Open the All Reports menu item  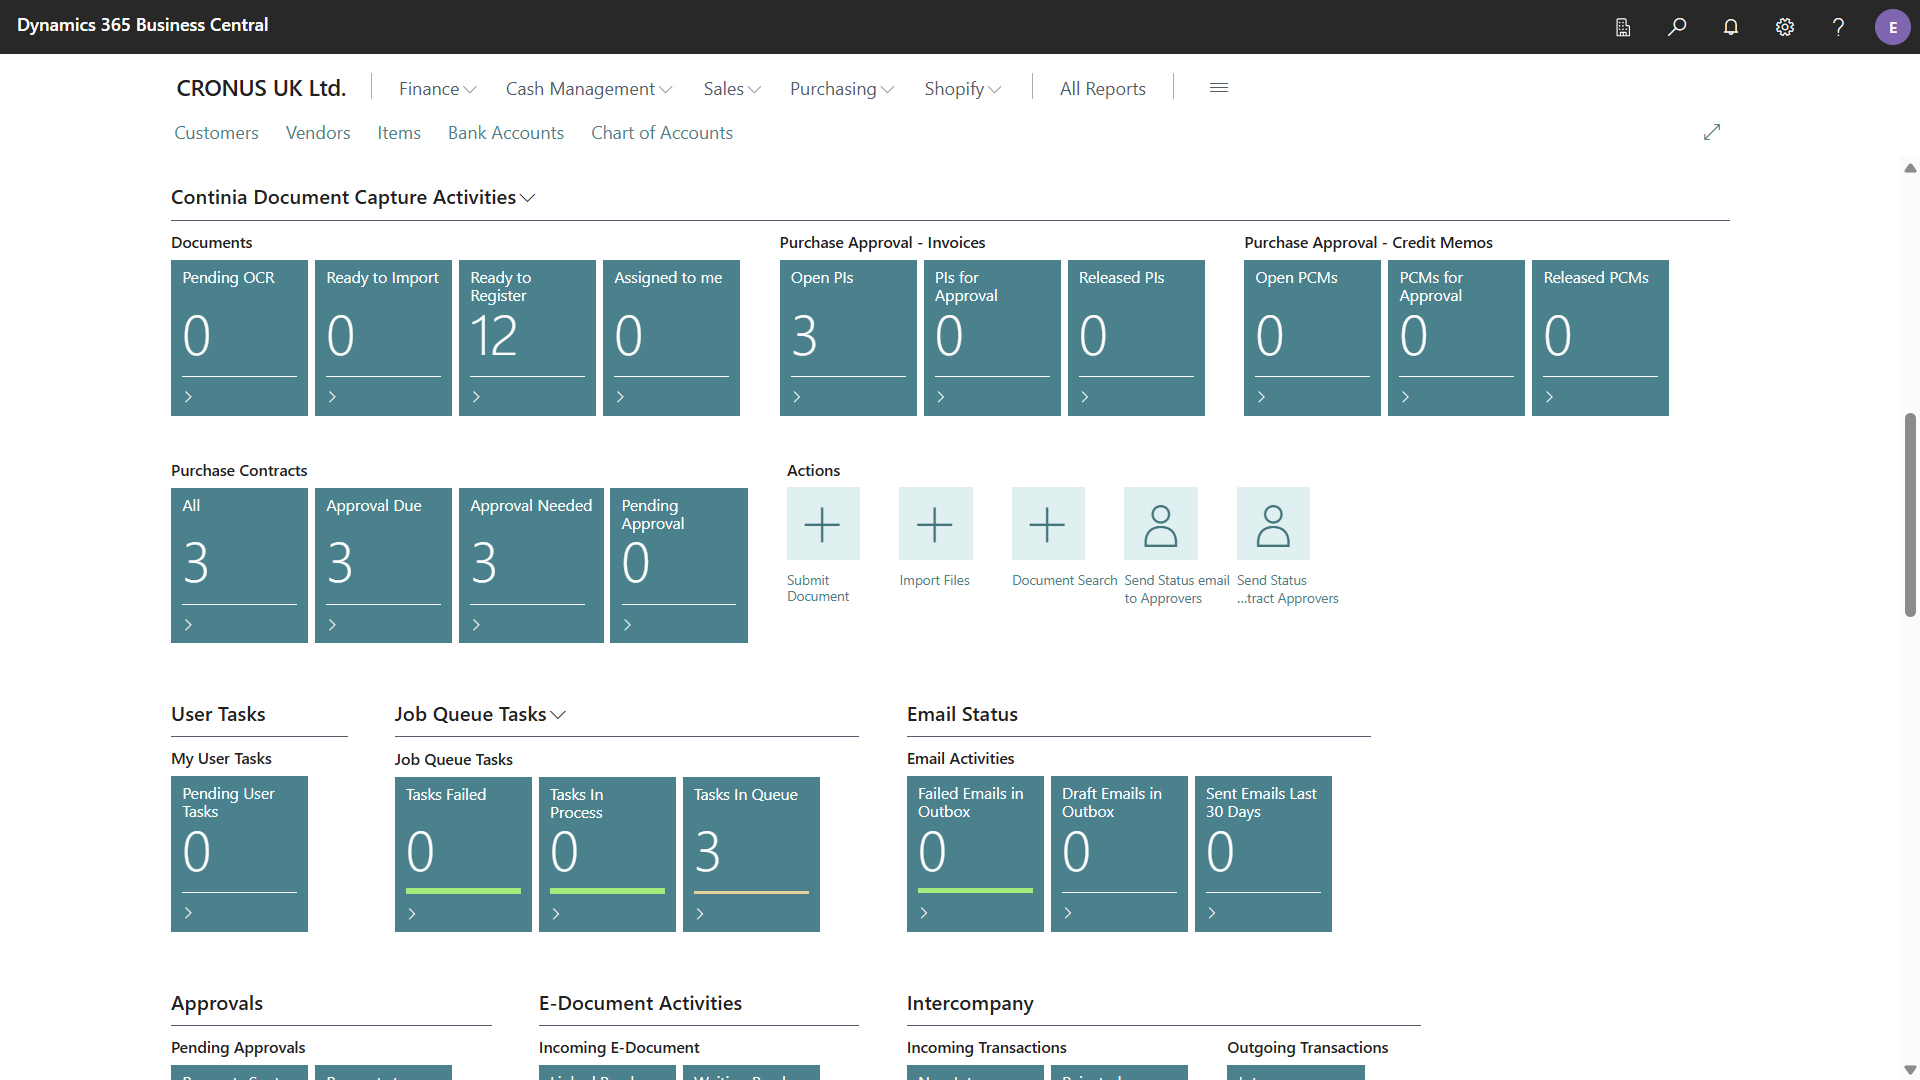coord(1102,89)
